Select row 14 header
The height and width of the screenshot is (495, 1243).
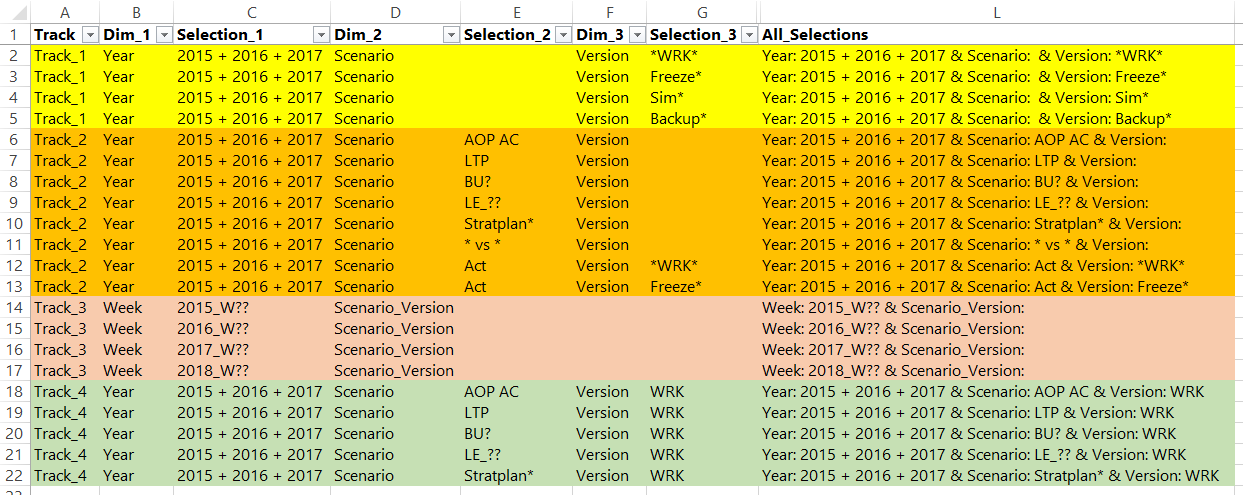pyautogui.click(x=15, y=307)
